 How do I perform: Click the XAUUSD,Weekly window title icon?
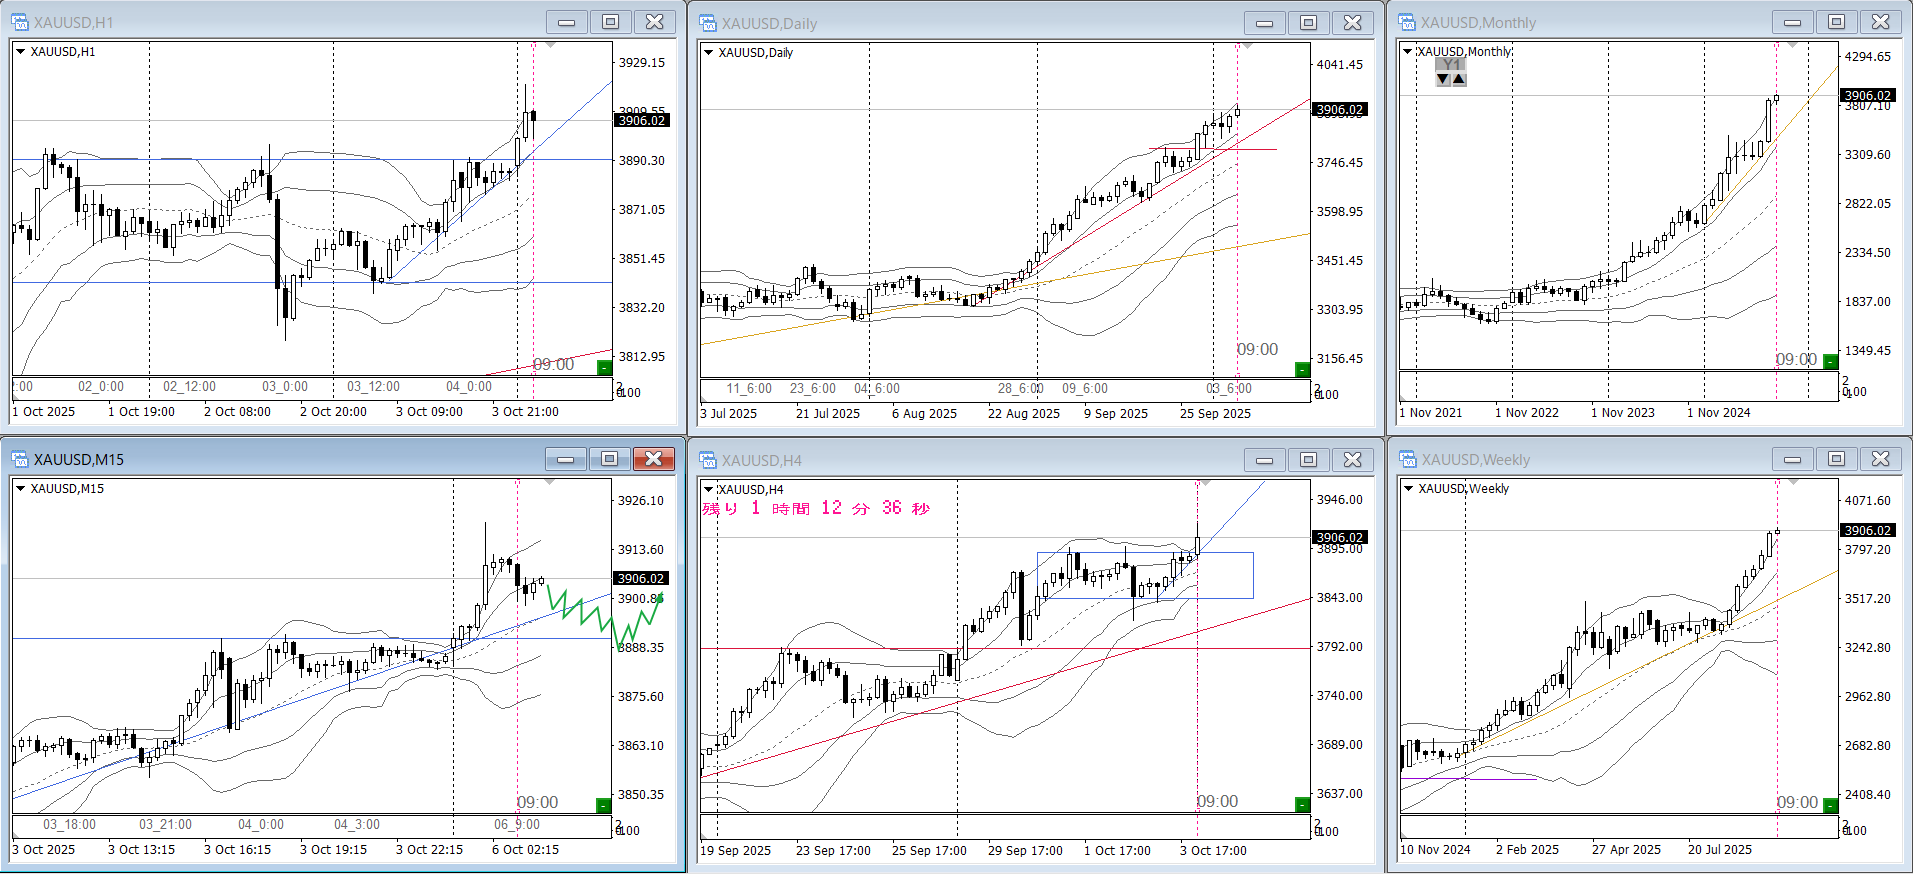[x=1407, y=460]
